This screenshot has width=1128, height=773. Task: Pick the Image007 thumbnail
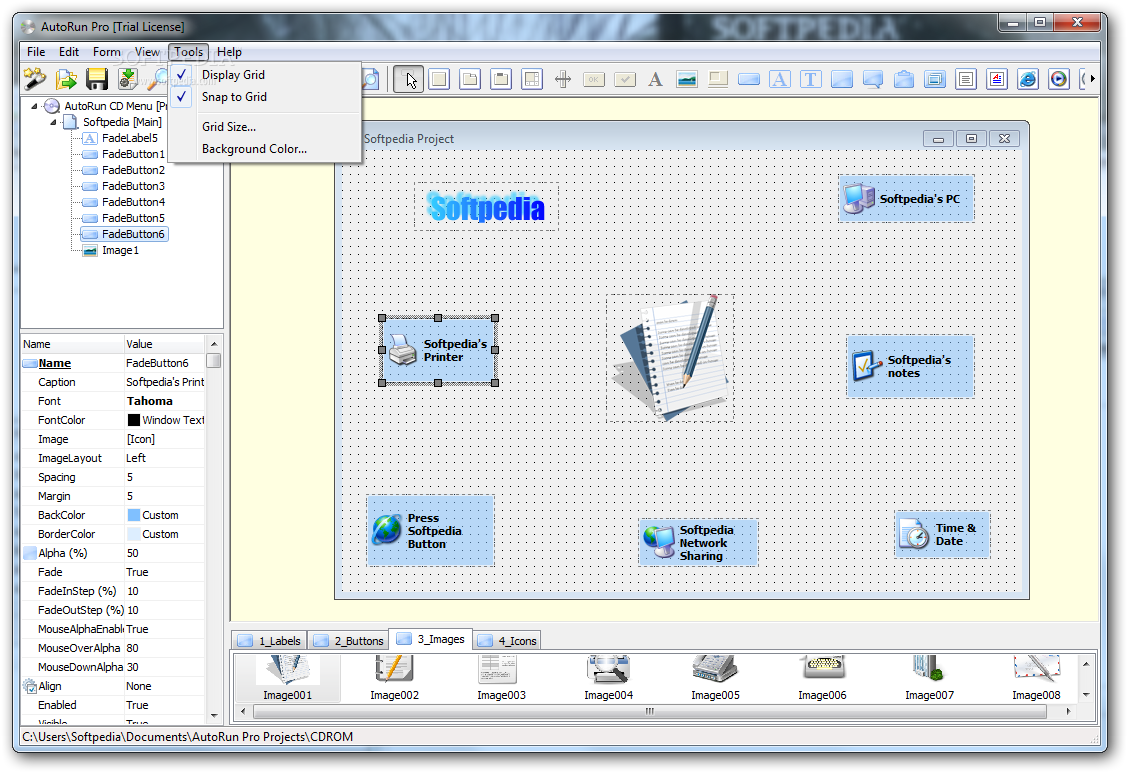tap(929, 678)
